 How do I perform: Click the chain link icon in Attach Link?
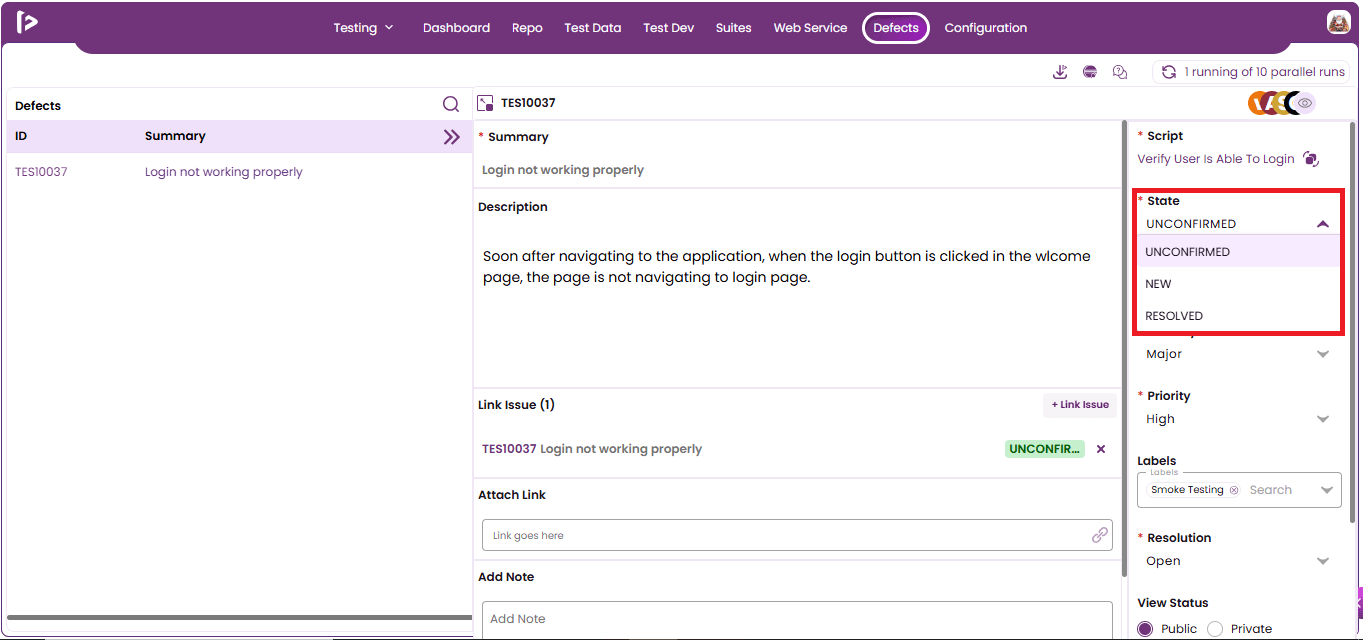(1100, 535)
